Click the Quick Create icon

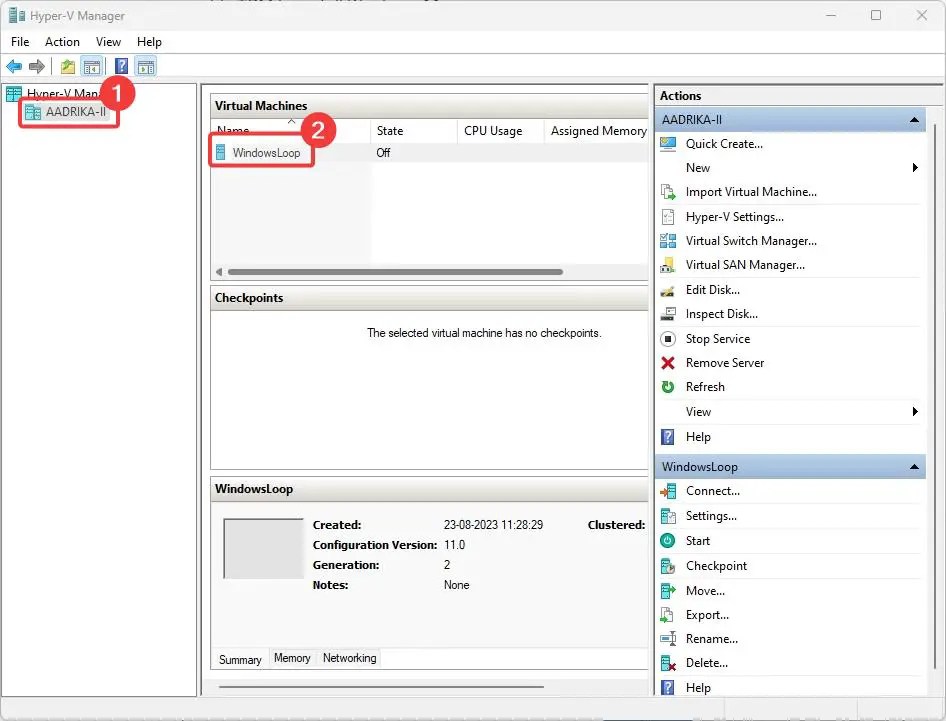(x=668, y=144)
